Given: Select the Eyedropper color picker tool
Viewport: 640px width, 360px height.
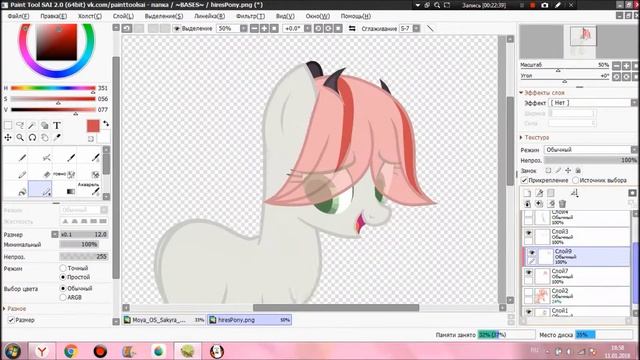Looking at the screenshot, I should pyautogui.click(x=57, y=138).
